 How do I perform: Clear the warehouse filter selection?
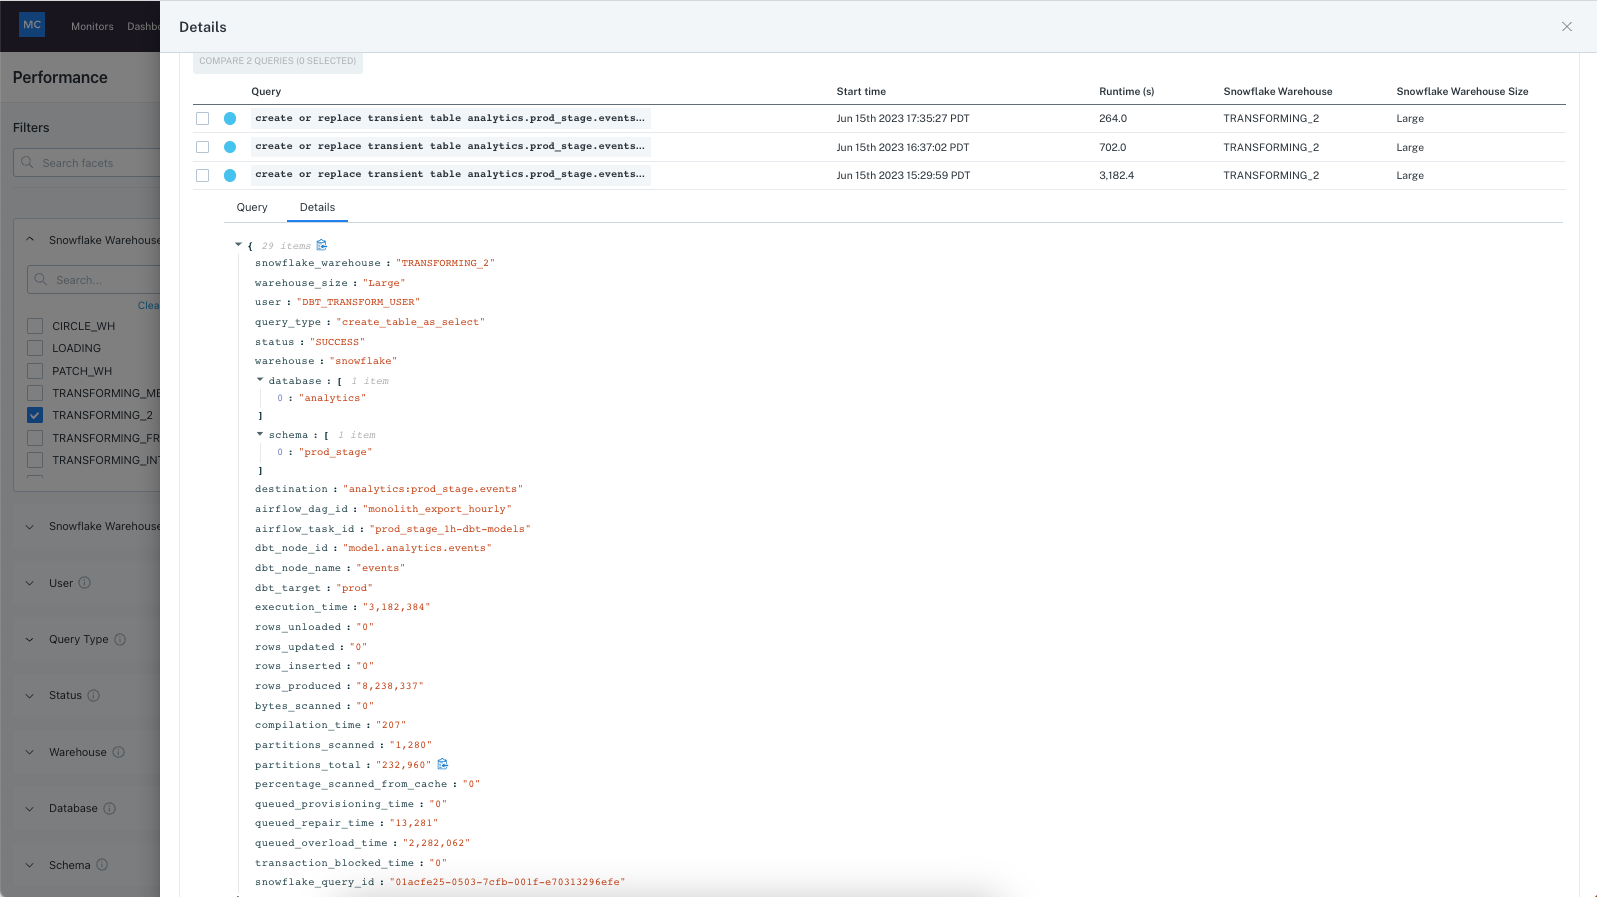(x=148, y=305)
